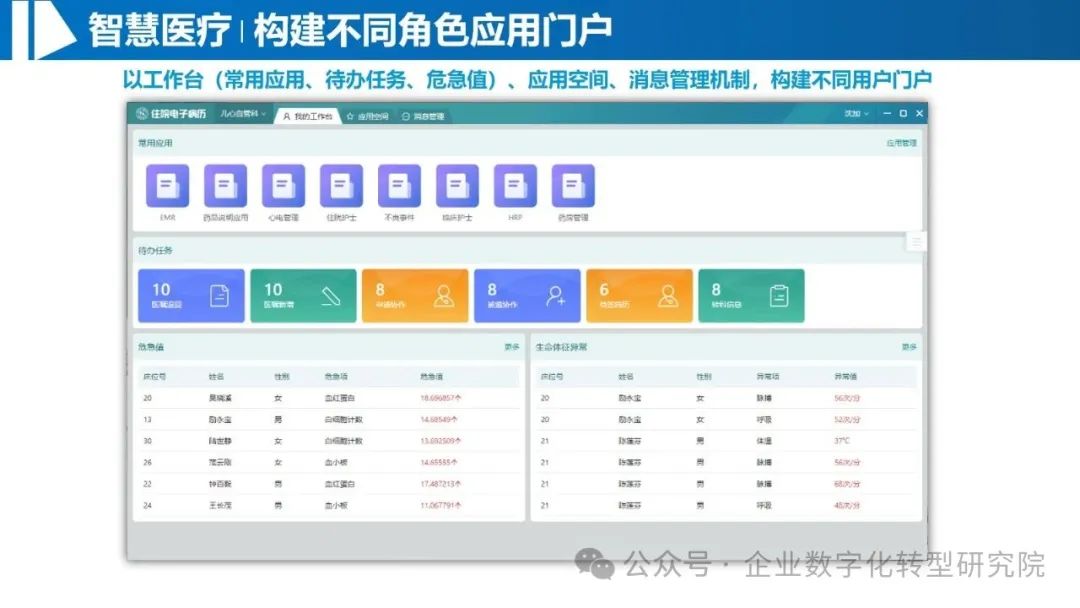Click the collapsed side panel handle icon
The width and height of the screenshot is (1080, 608).
[915, 242]
